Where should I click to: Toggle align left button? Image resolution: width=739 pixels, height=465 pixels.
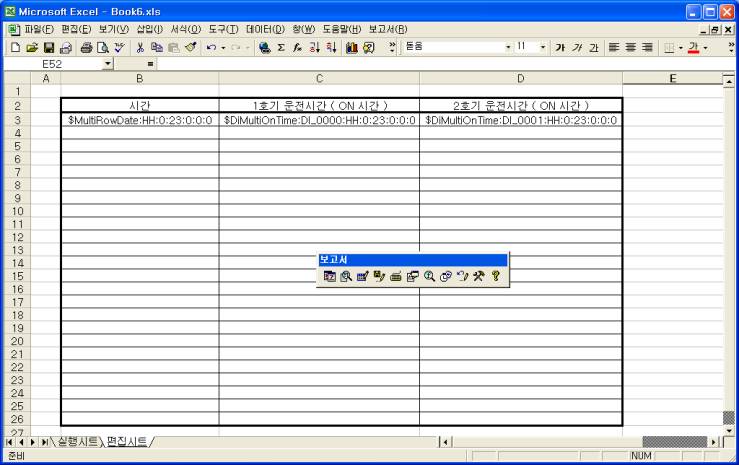[613, 47]
